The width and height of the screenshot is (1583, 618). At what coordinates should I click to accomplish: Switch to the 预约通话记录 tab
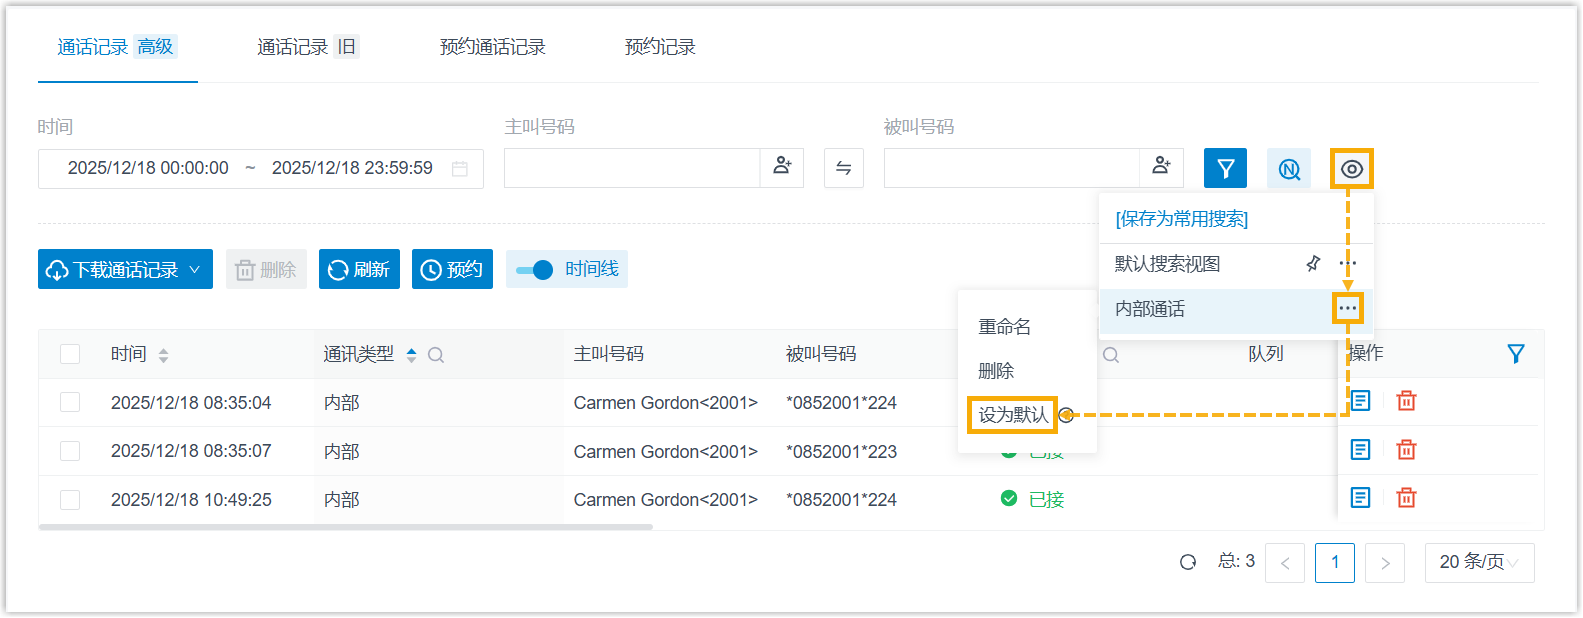pyautogui.click(x=492, y=47)
